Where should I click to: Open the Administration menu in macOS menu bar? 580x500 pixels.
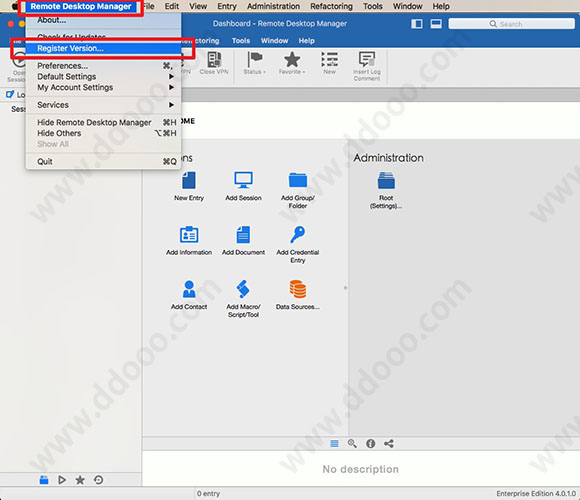tap(273, 6)
